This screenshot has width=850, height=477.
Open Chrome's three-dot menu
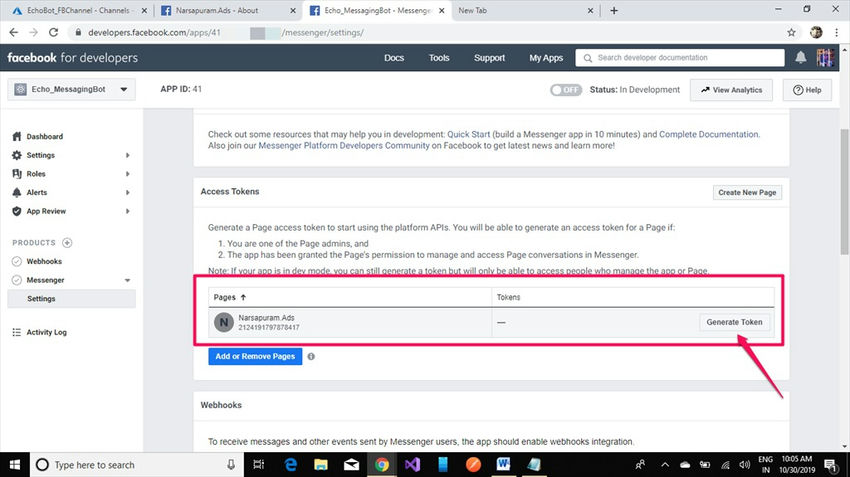click(837, 33)
